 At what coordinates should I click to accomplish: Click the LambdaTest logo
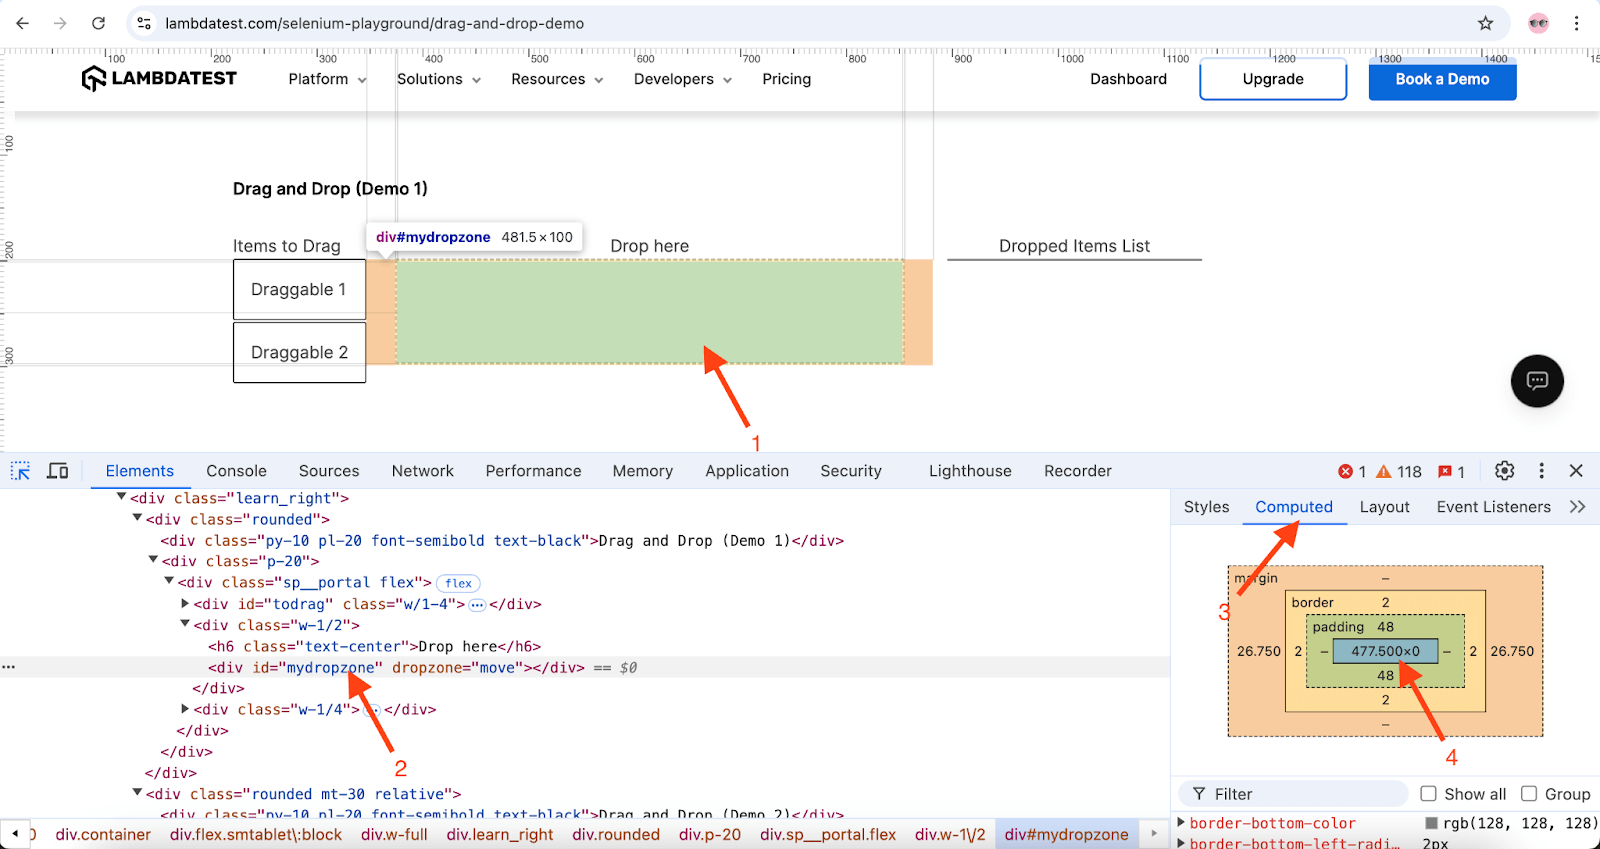(x=159, y=78)
